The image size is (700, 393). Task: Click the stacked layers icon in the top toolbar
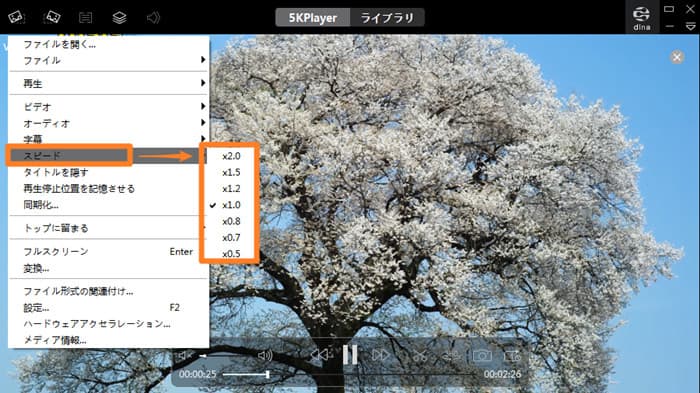point(119,18)
